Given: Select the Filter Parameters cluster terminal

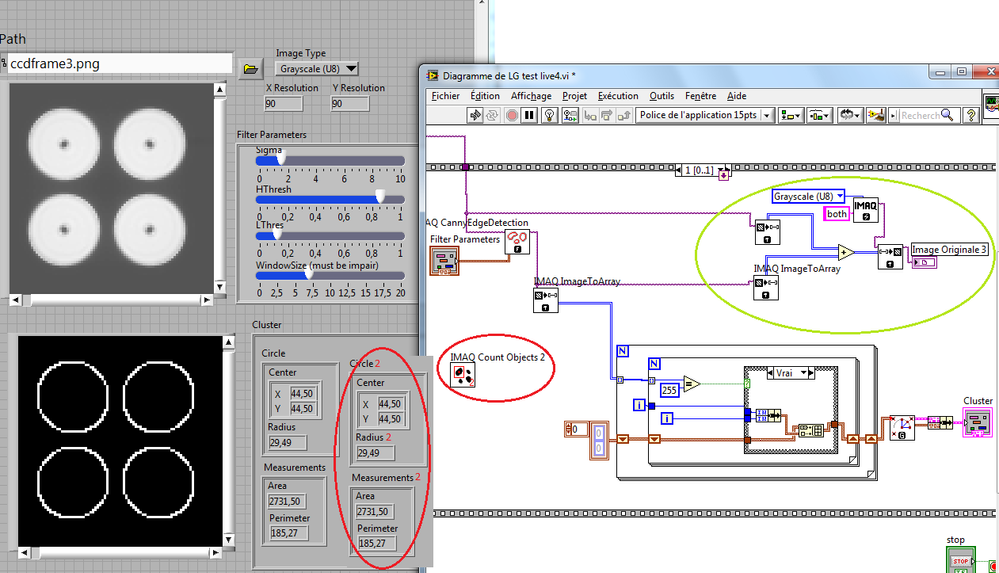Looking at the screenshot, I should (444, 261).
